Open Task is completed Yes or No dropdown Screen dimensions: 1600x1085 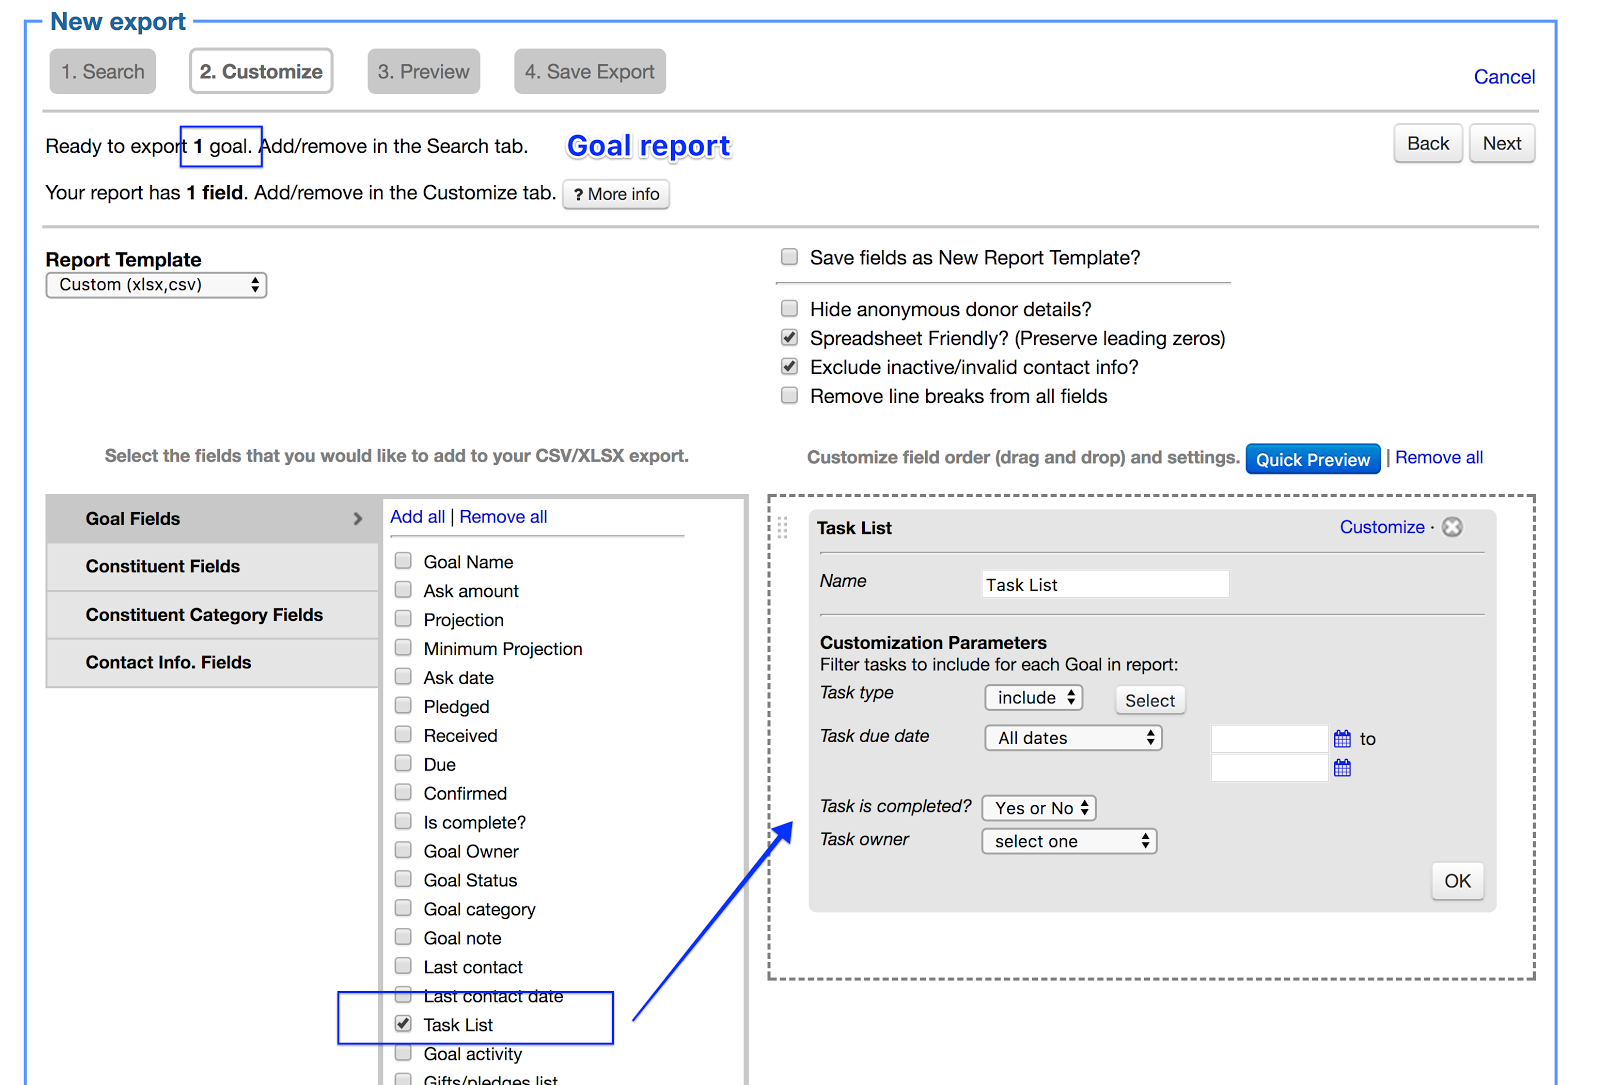(1039, 808)
